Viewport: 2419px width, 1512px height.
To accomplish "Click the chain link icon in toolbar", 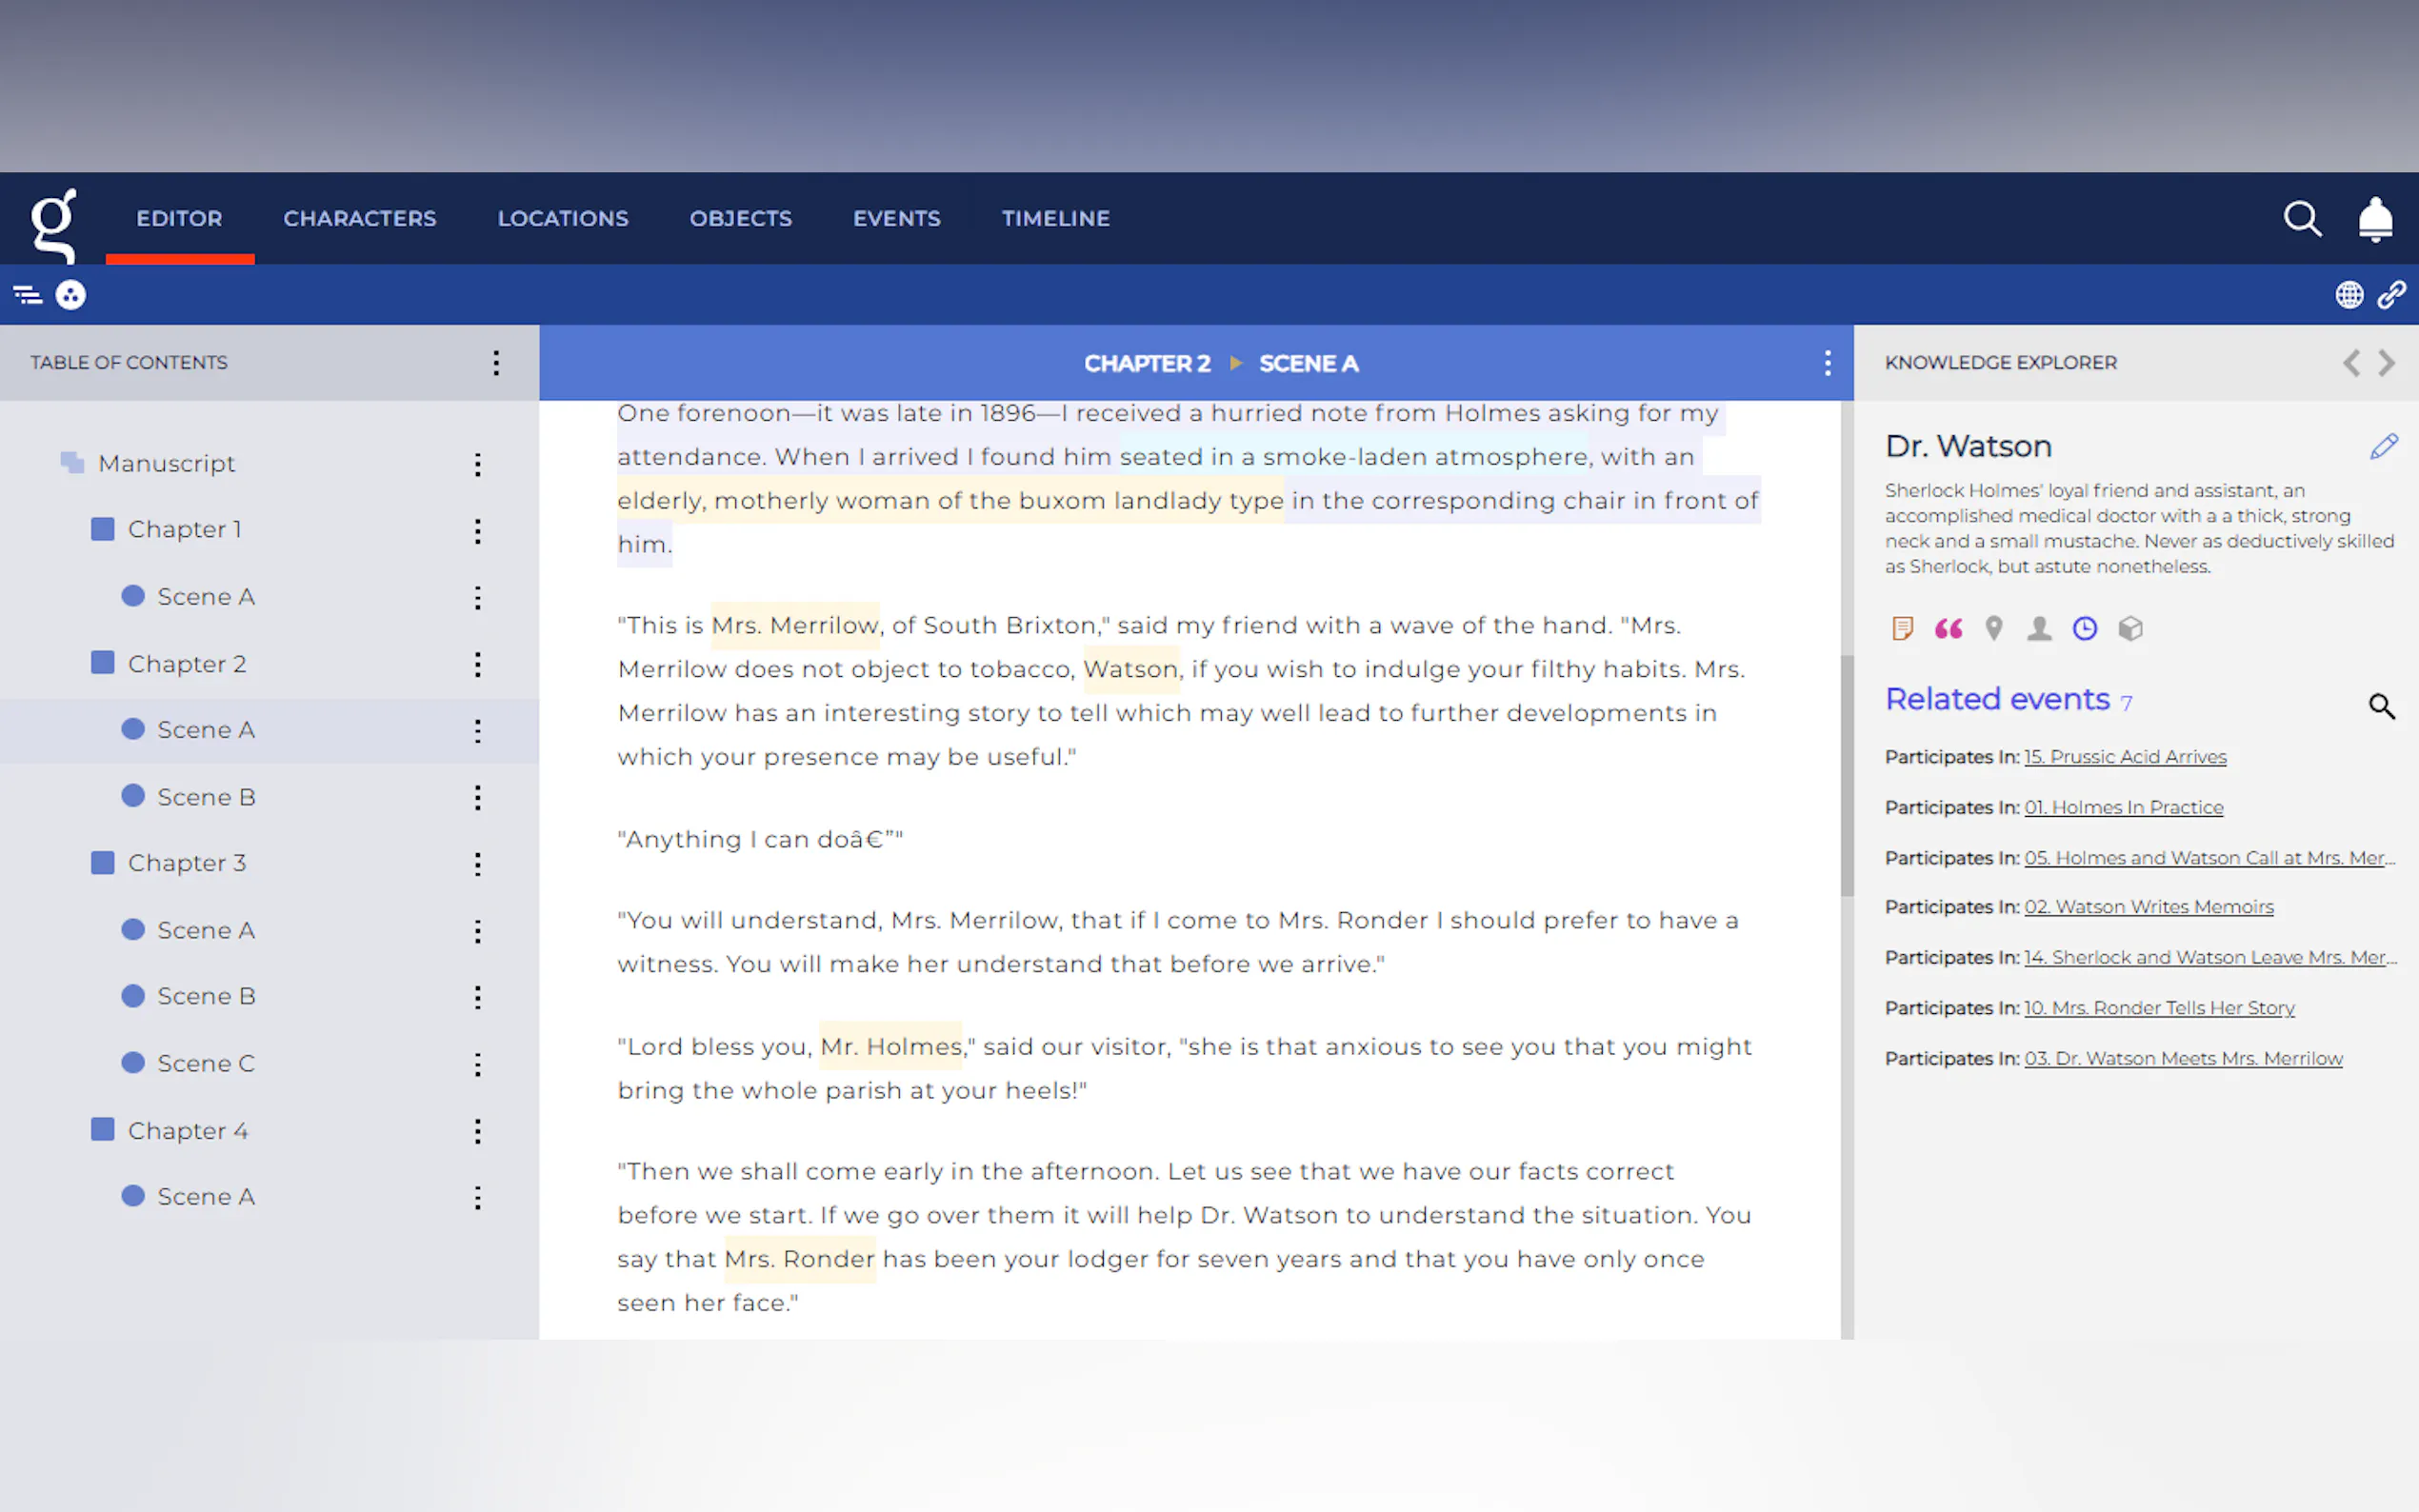I will click(2391, 295).
